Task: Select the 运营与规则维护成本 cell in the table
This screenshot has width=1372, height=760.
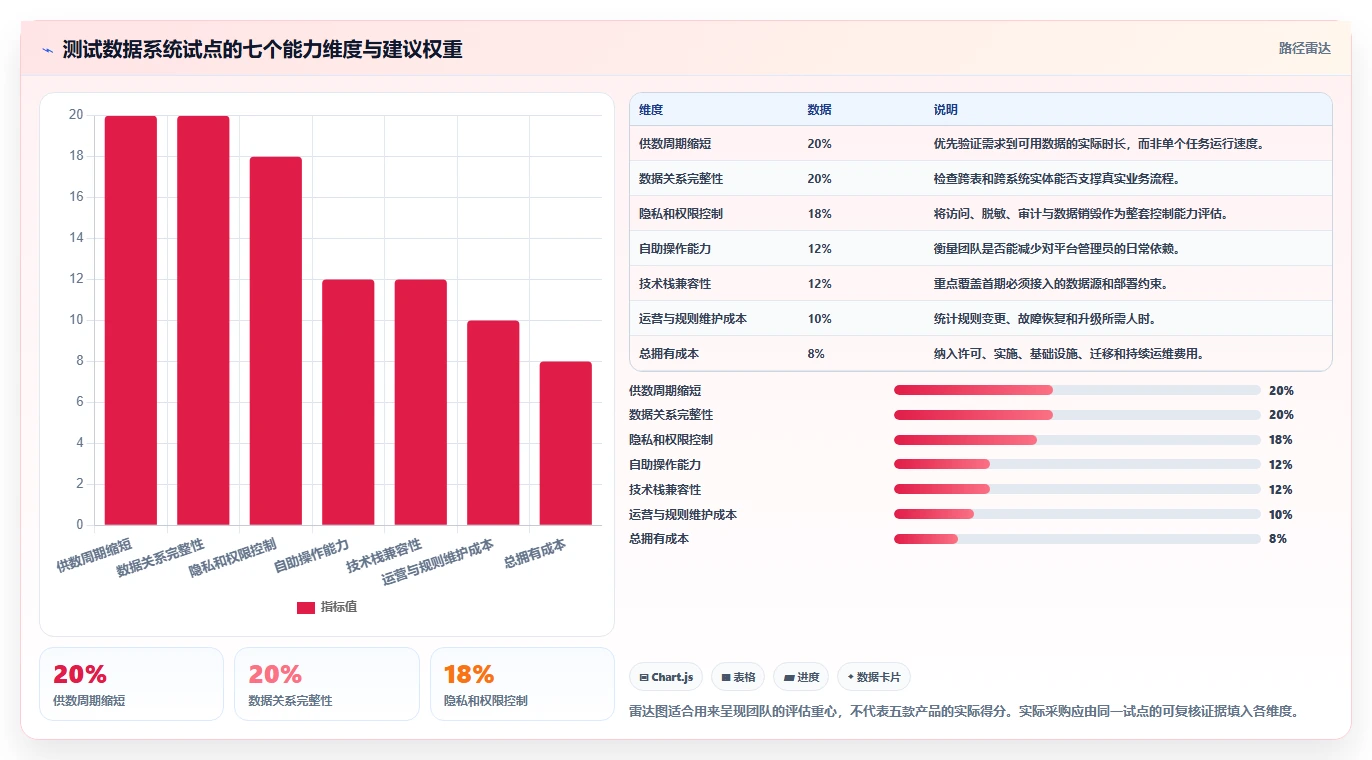Action: (x=693, y=319)
